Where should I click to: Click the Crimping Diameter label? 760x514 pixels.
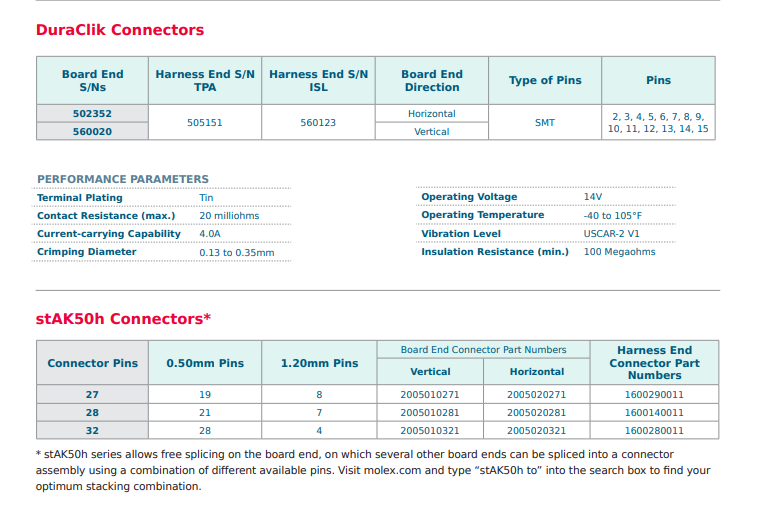(86, 252)
